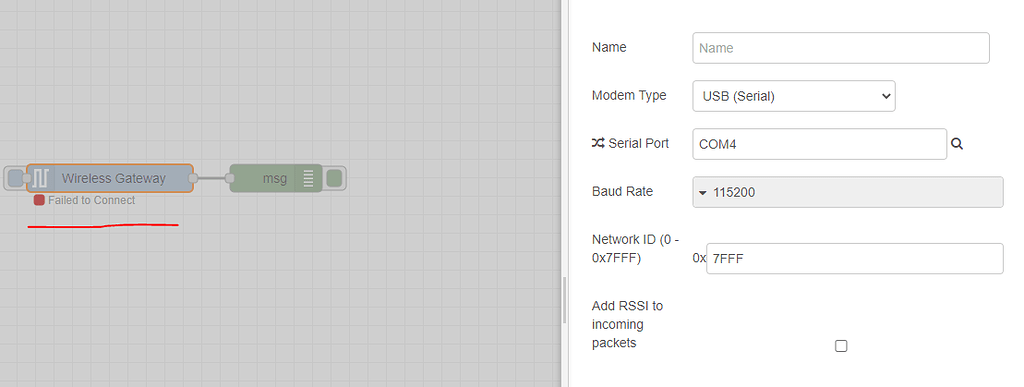Click the list icon on msg node
This screenshot has width=1024, height=387.
(308, 178)
